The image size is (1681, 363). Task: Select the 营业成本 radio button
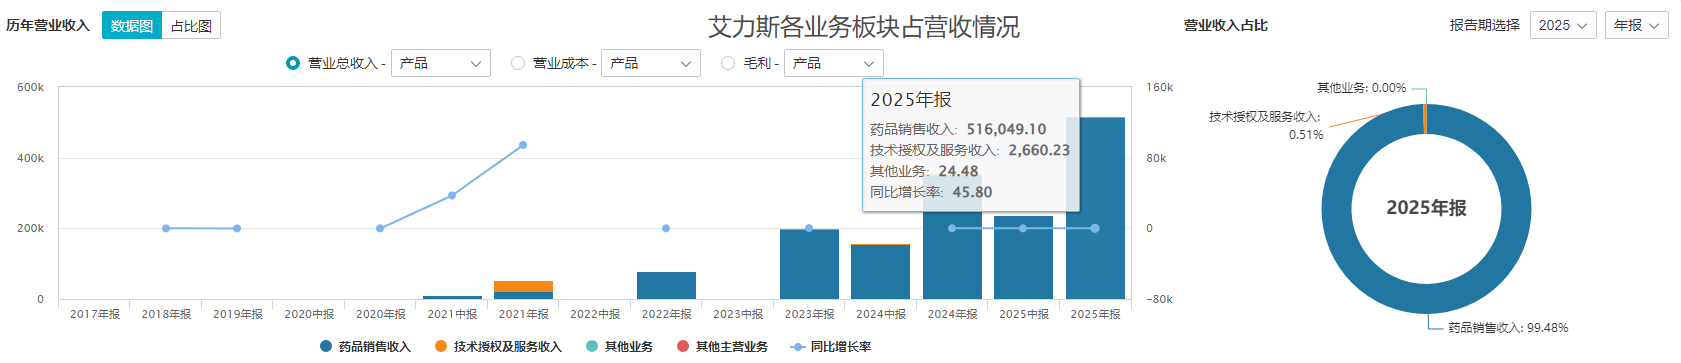pyautogui.click(x=518, y=63)
